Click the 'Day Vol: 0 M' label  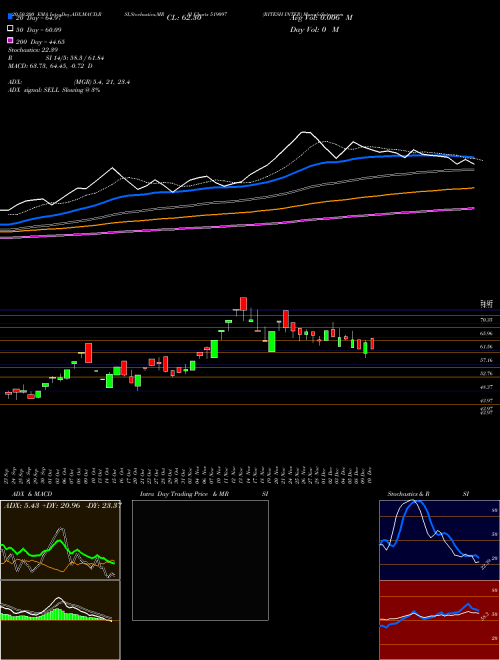pyautogui.click(x=314, y=30)
